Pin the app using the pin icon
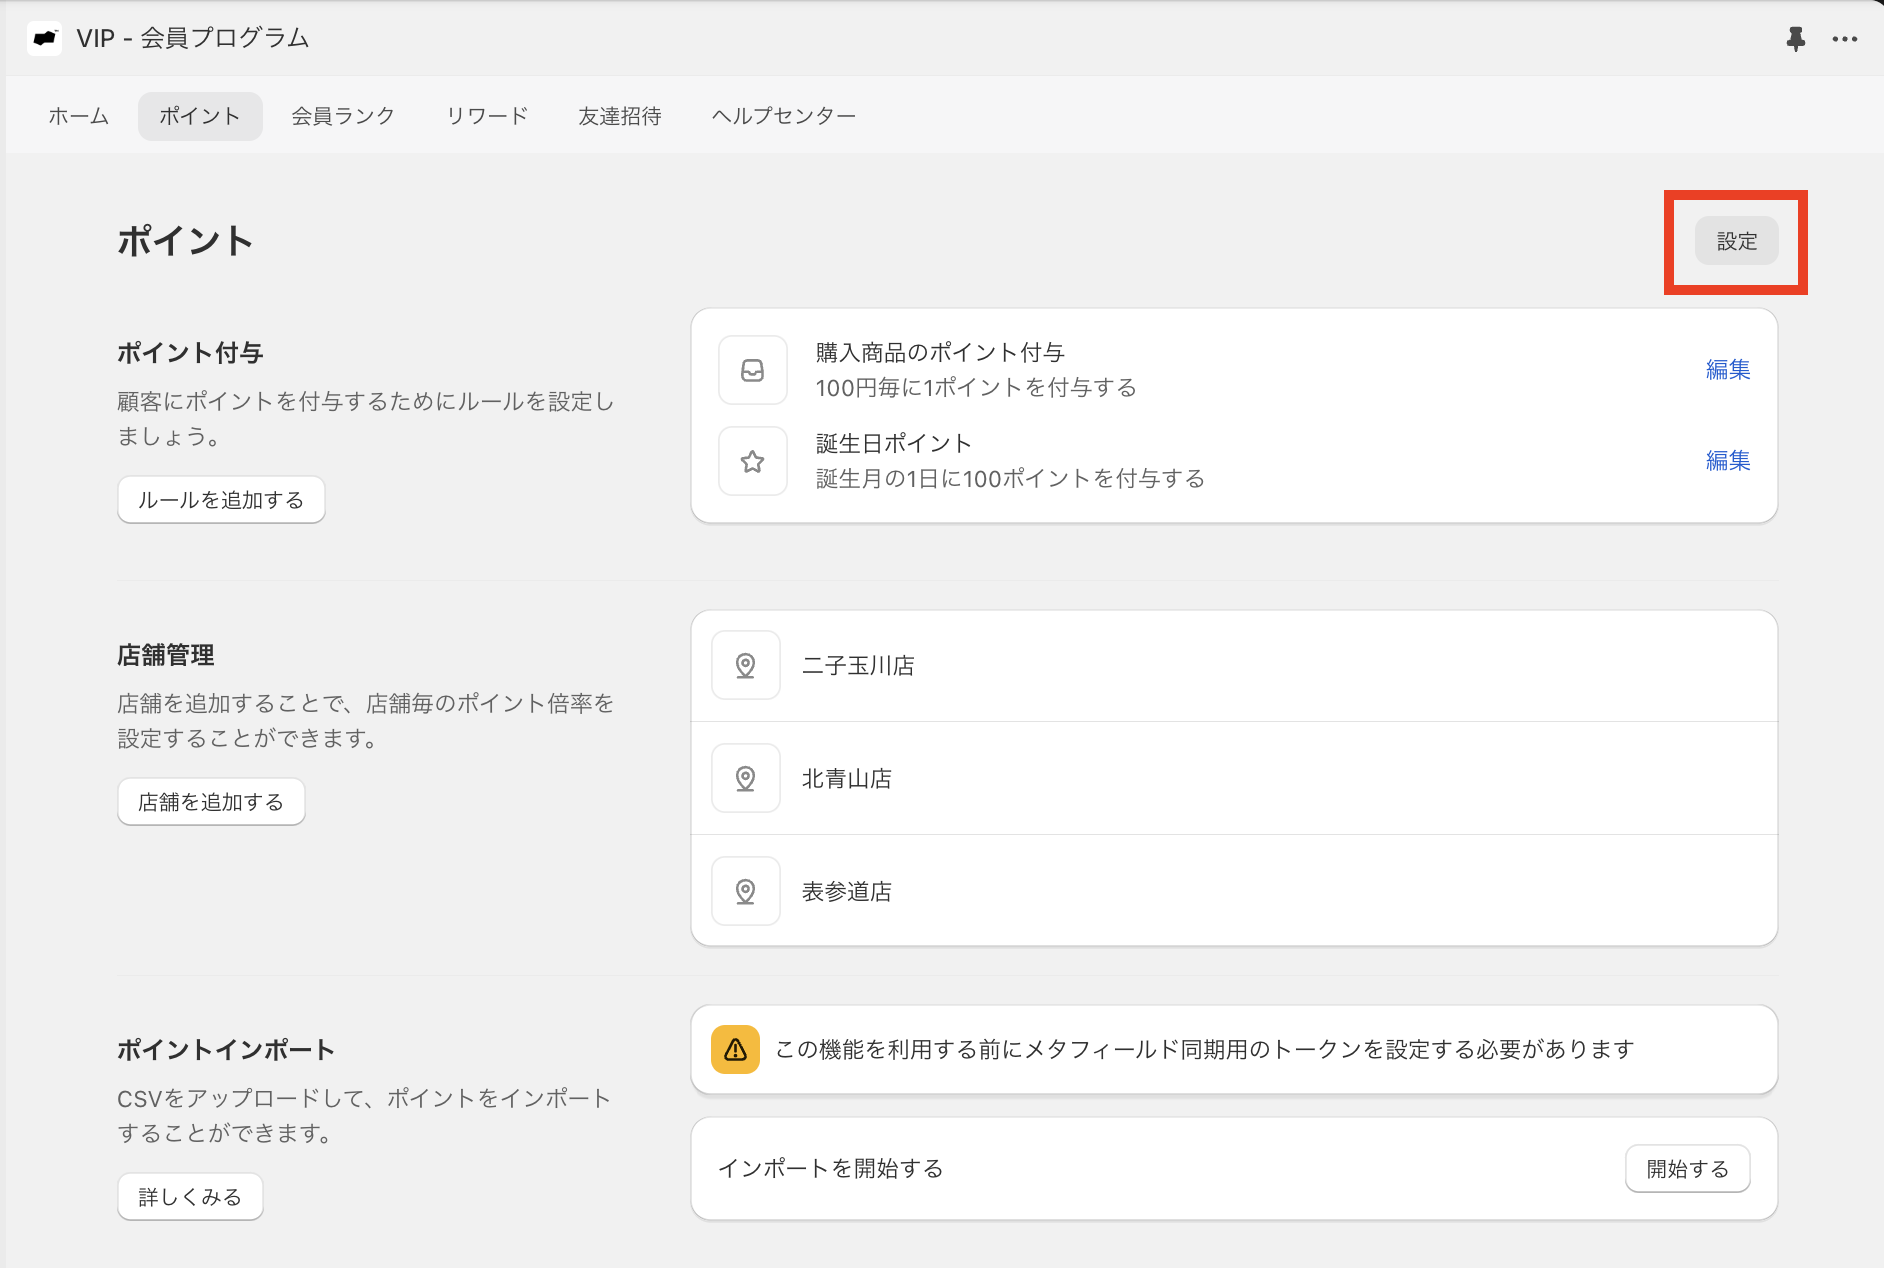This screenshot has height=1268, width=1884. (x=1796, y=39)
